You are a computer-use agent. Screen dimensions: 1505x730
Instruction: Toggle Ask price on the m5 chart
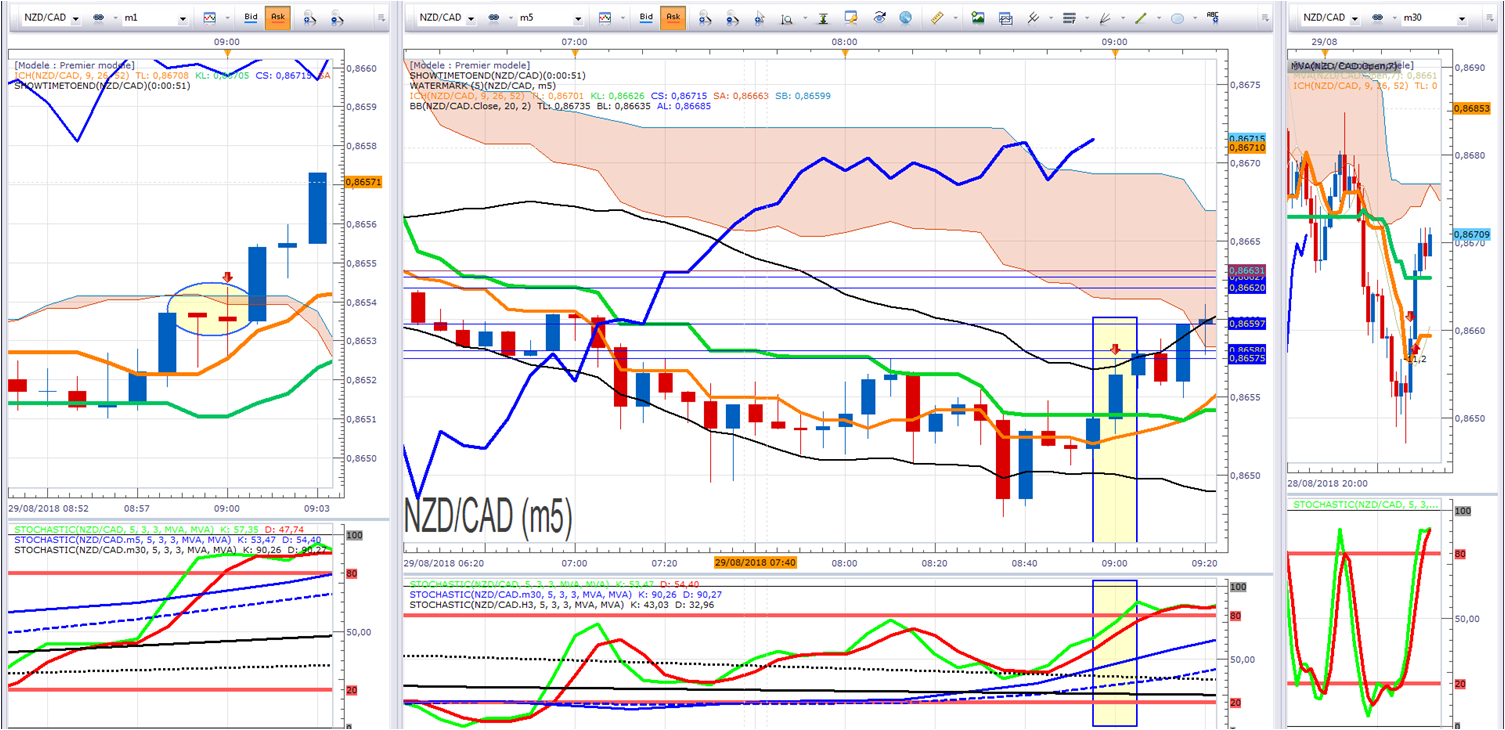pyautogui.click(x=672, y=17)
